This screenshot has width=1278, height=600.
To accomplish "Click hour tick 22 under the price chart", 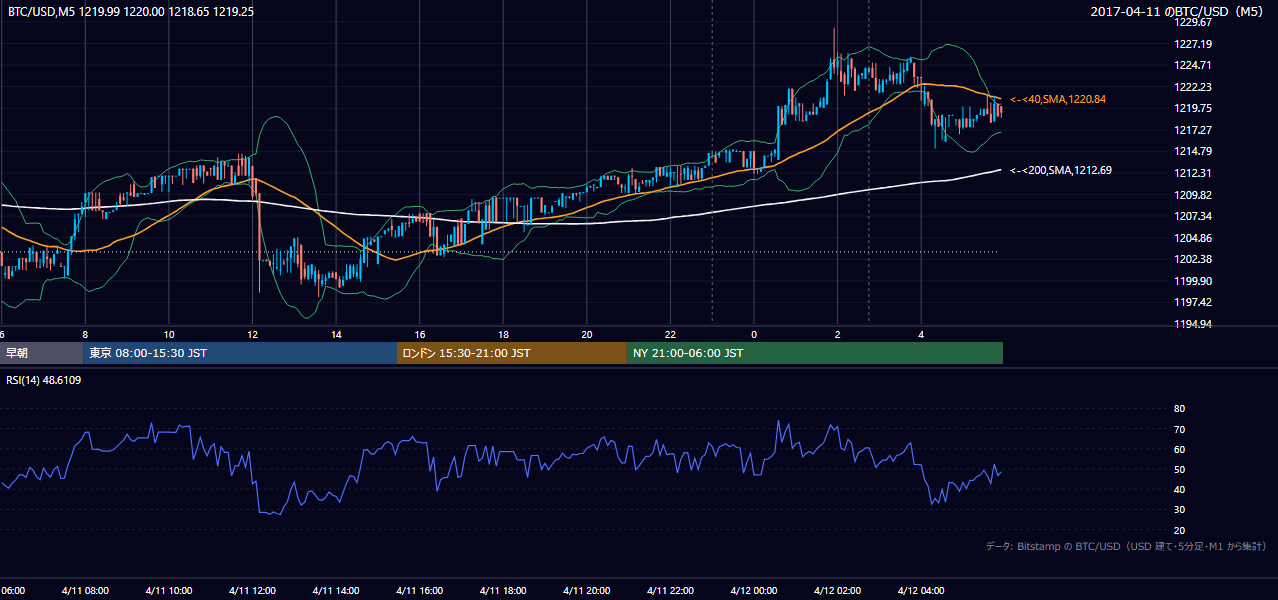I will click(670, 334).
